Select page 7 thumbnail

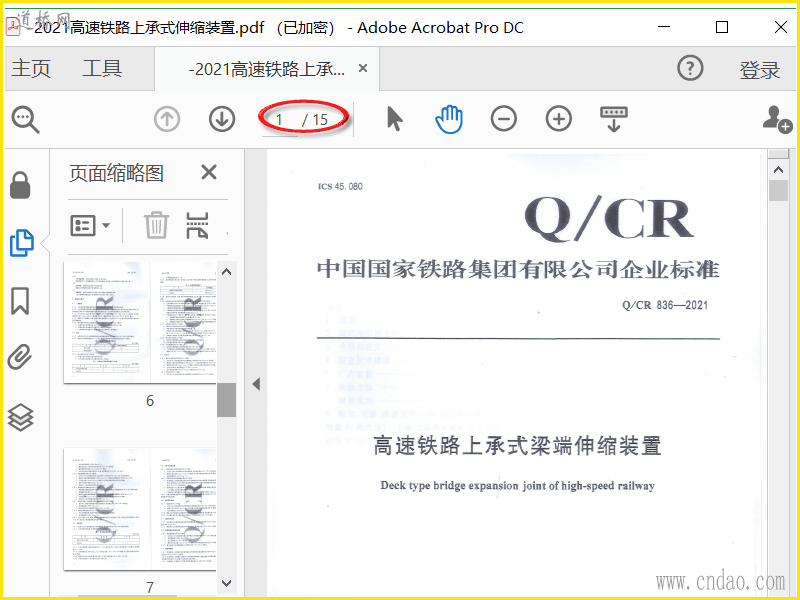click(x=140, y=509)
